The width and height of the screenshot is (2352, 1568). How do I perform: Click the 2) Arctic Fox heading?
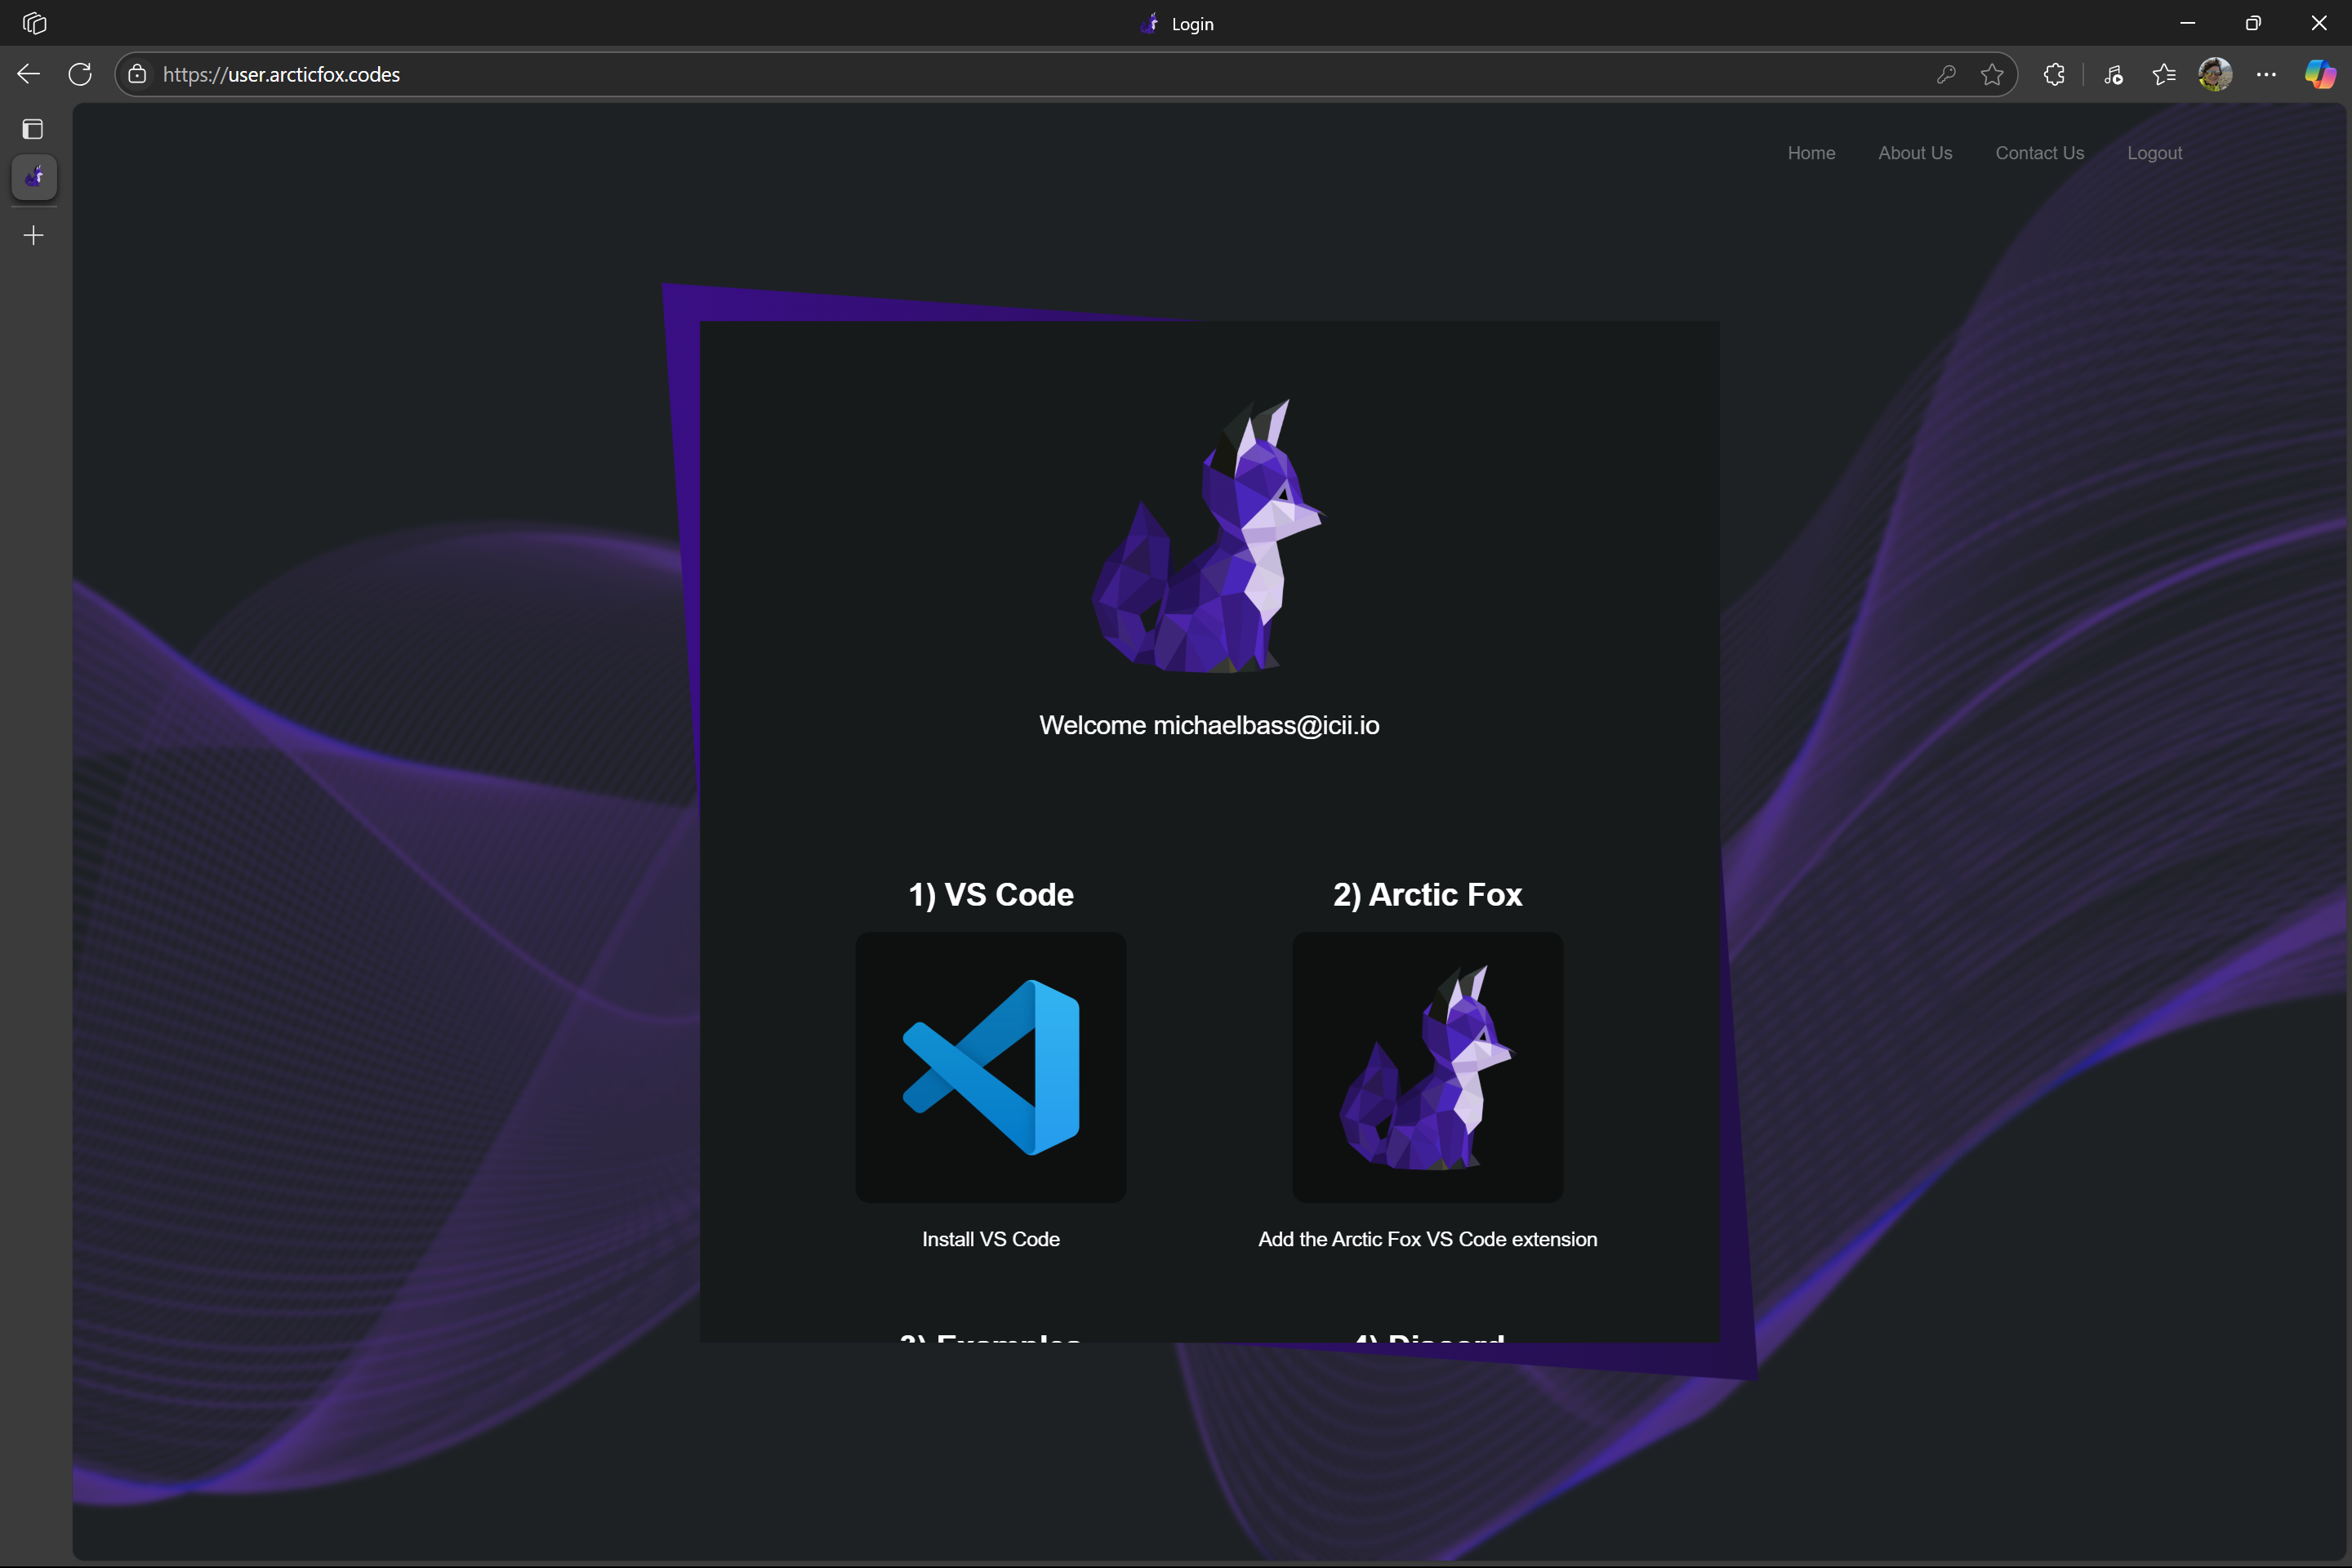1428,894
